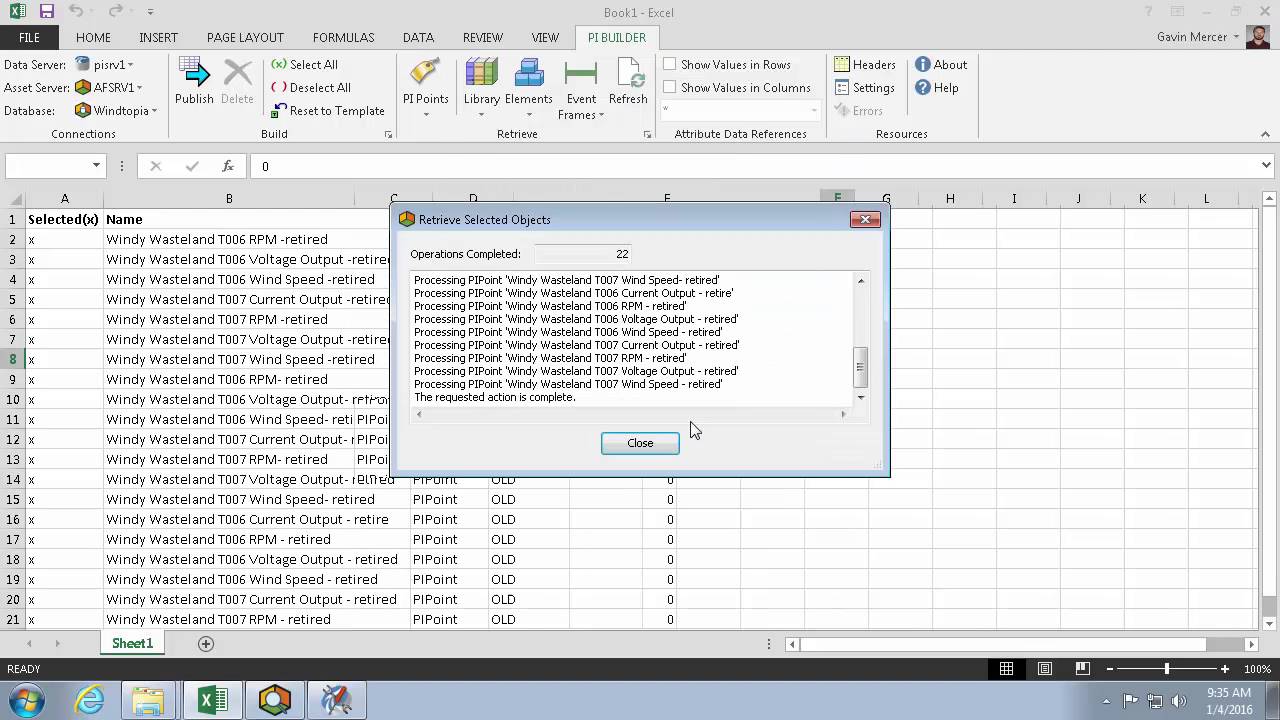Image resolution: width=1280 pixels, height=720 pixels.
Task: Click the Excel icon in the taskbar
Action: tap(212, 700)
